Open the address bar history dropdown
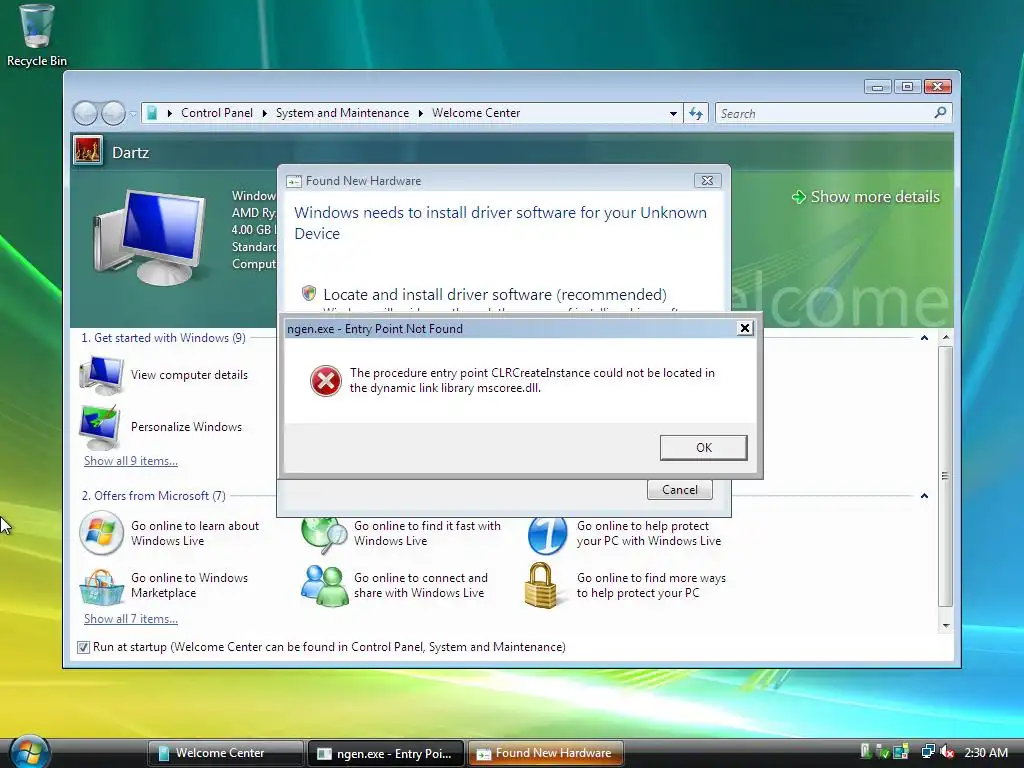 tap(673, 114)
